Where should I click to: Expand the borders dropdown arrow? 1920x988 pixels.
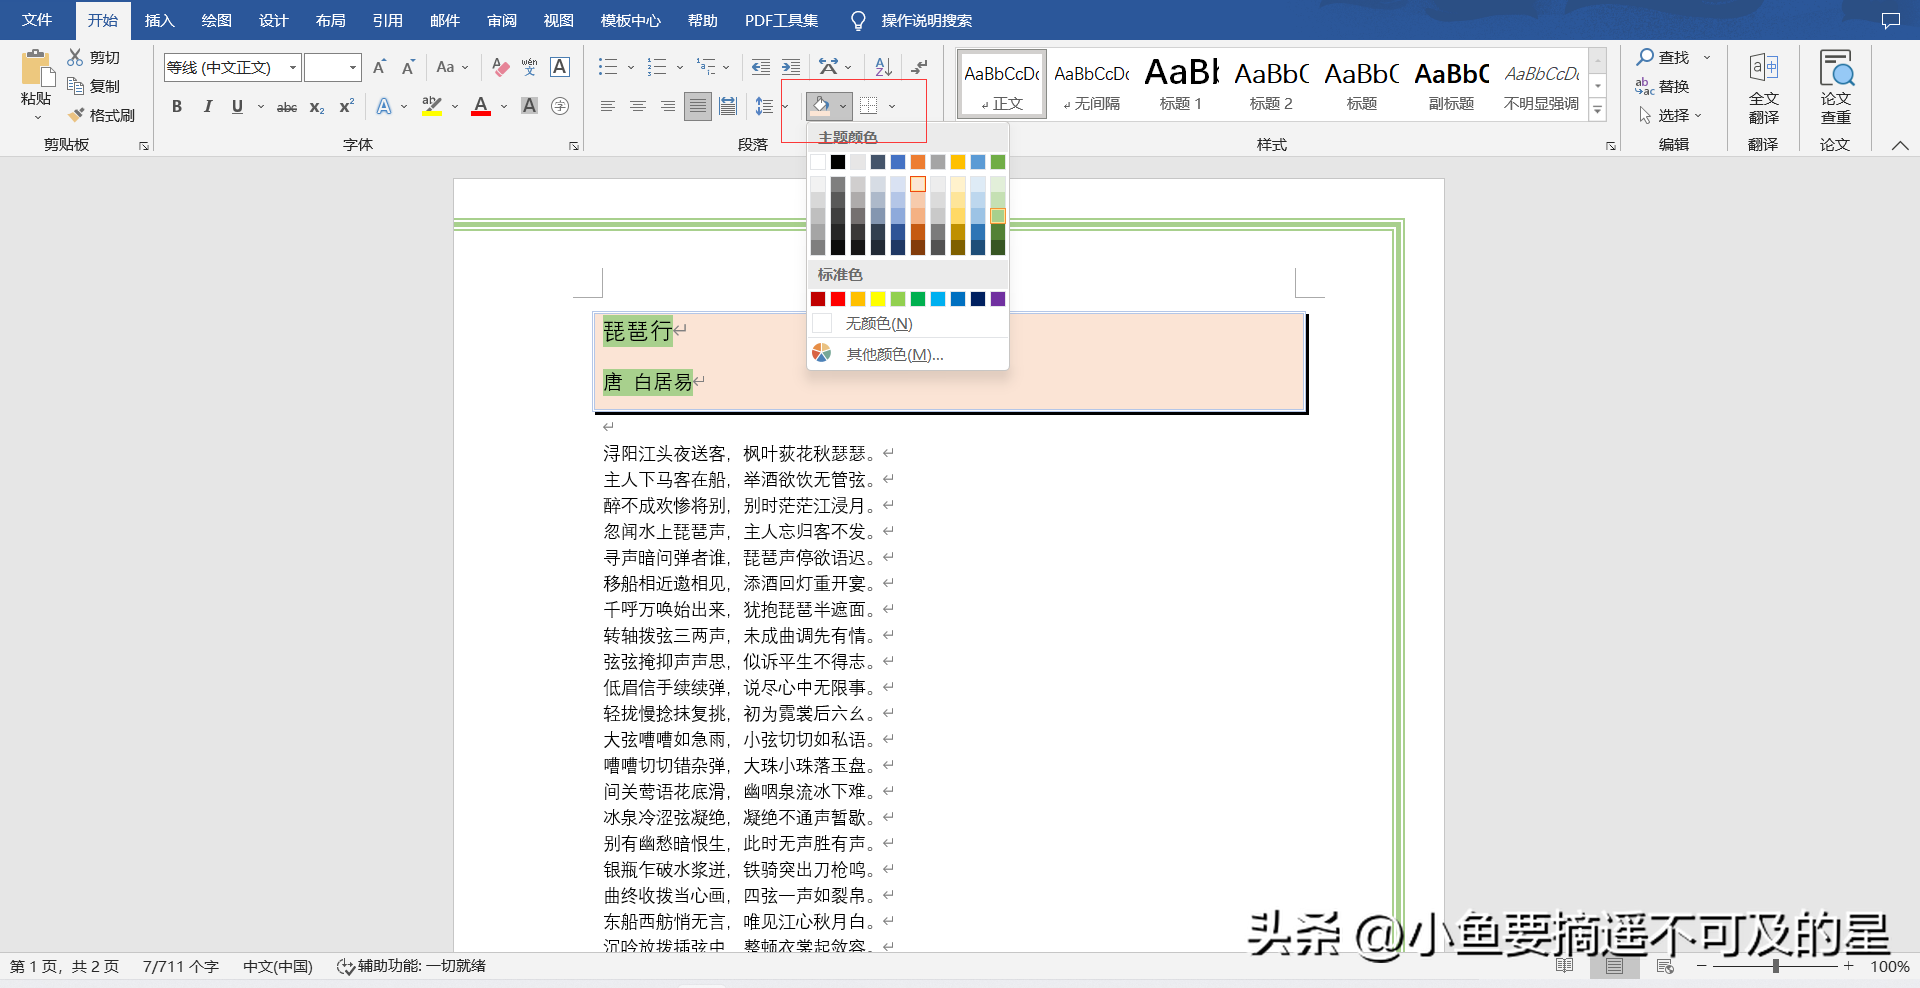(x=892, y=106)
